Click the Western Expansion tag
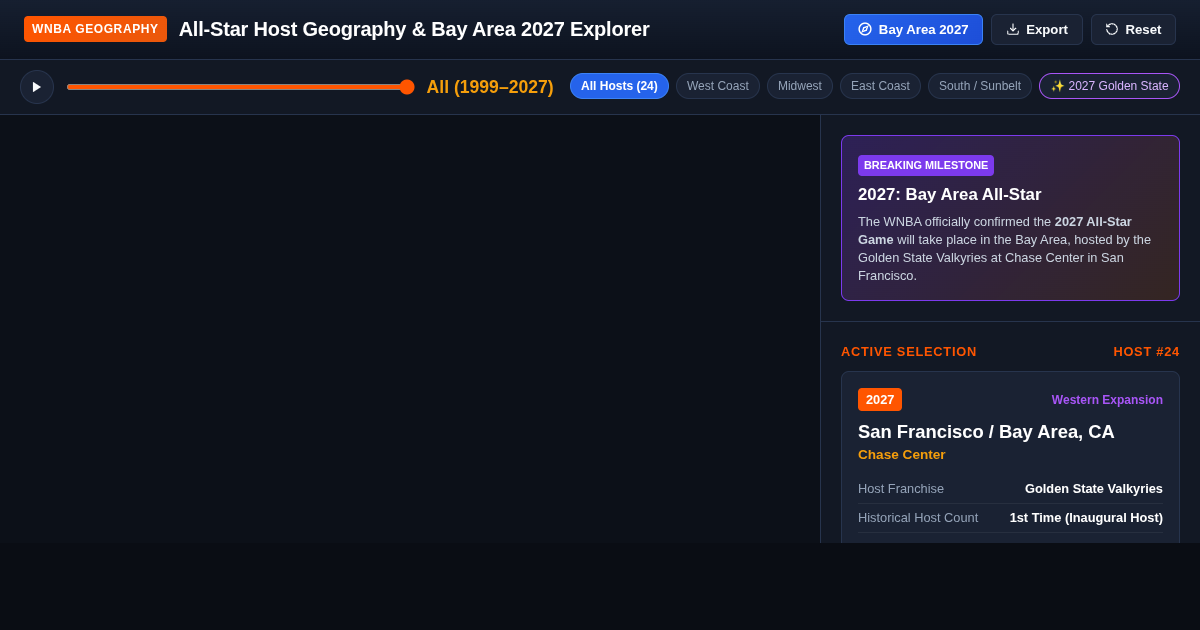The height and width of the screenshot is (630, 1200). 1107,400
